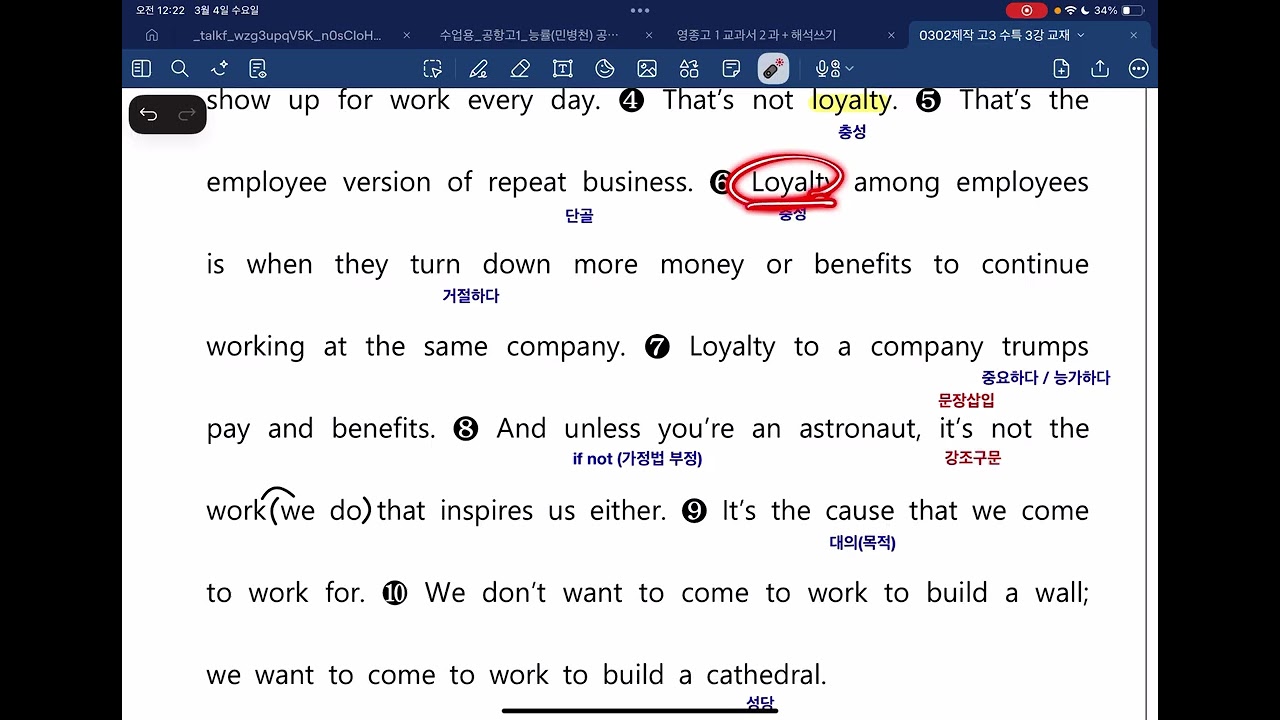This screenshot has height=720, width=1280.
Task: Select the sticker shape tool
Action: [605, 69]
